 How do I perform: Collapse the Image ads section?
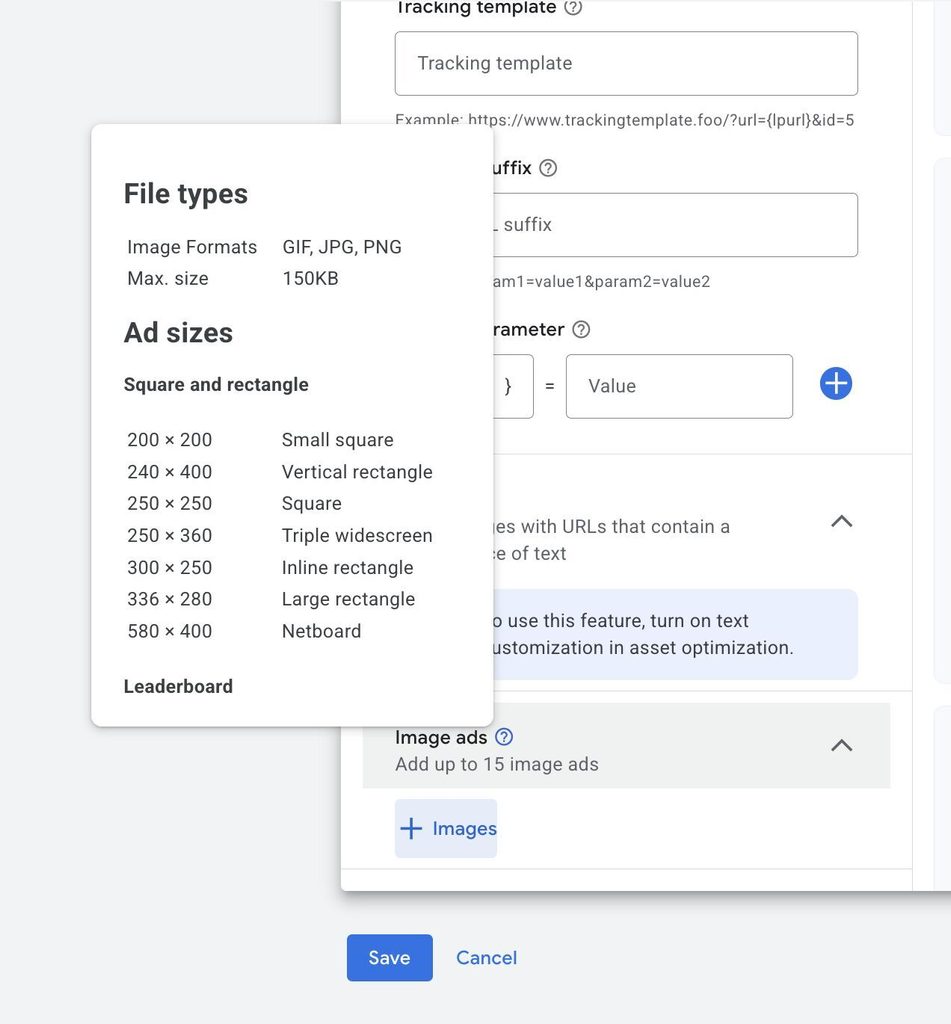click(x=841, y=745)
